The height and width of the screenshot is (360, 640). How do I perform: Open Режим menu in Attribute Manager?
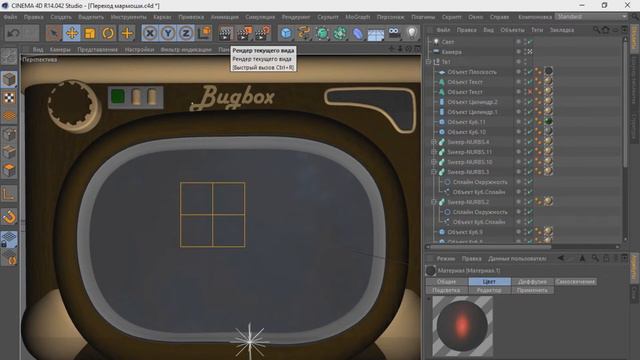445,259
